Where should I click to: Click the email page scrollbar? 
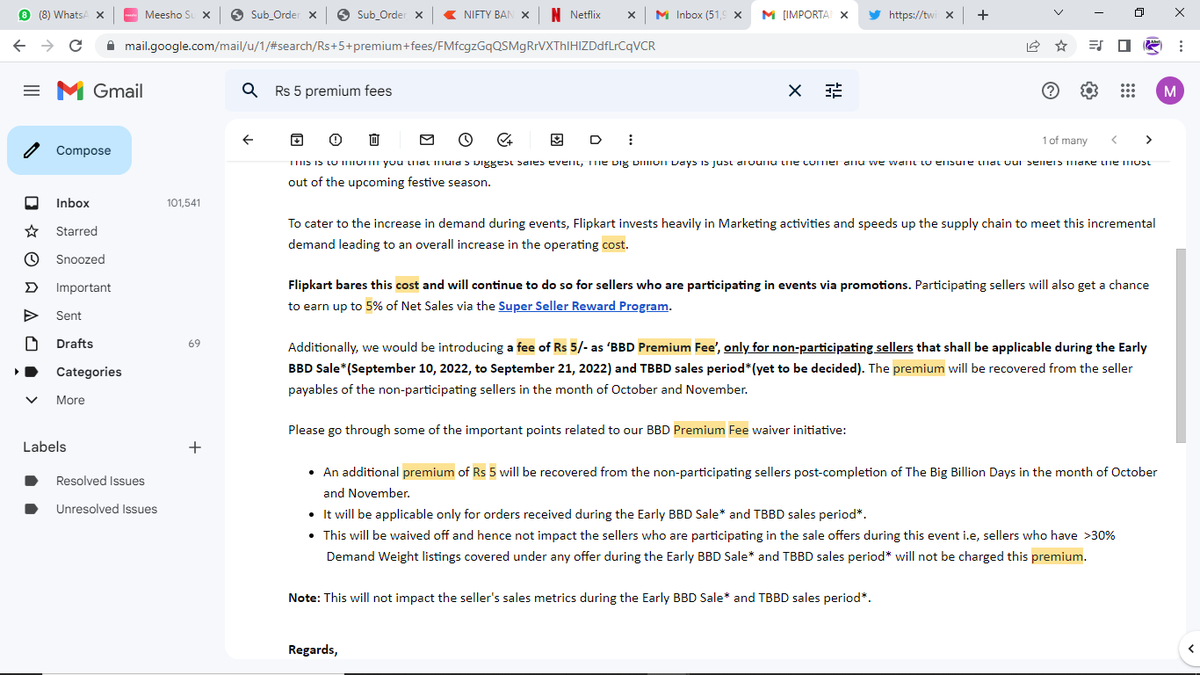tap(1182, 345)
